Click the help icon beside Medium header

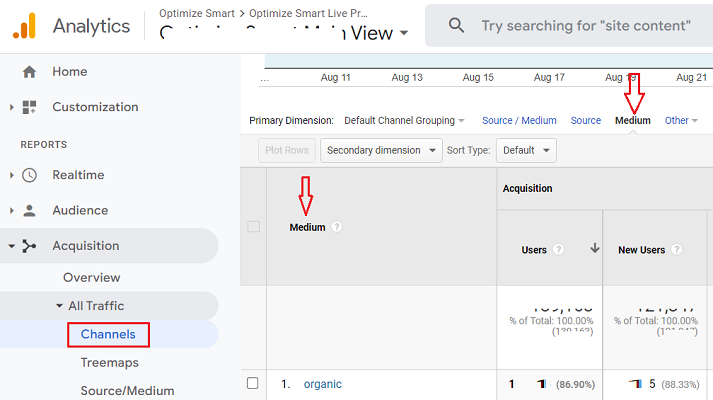[337, 227]
